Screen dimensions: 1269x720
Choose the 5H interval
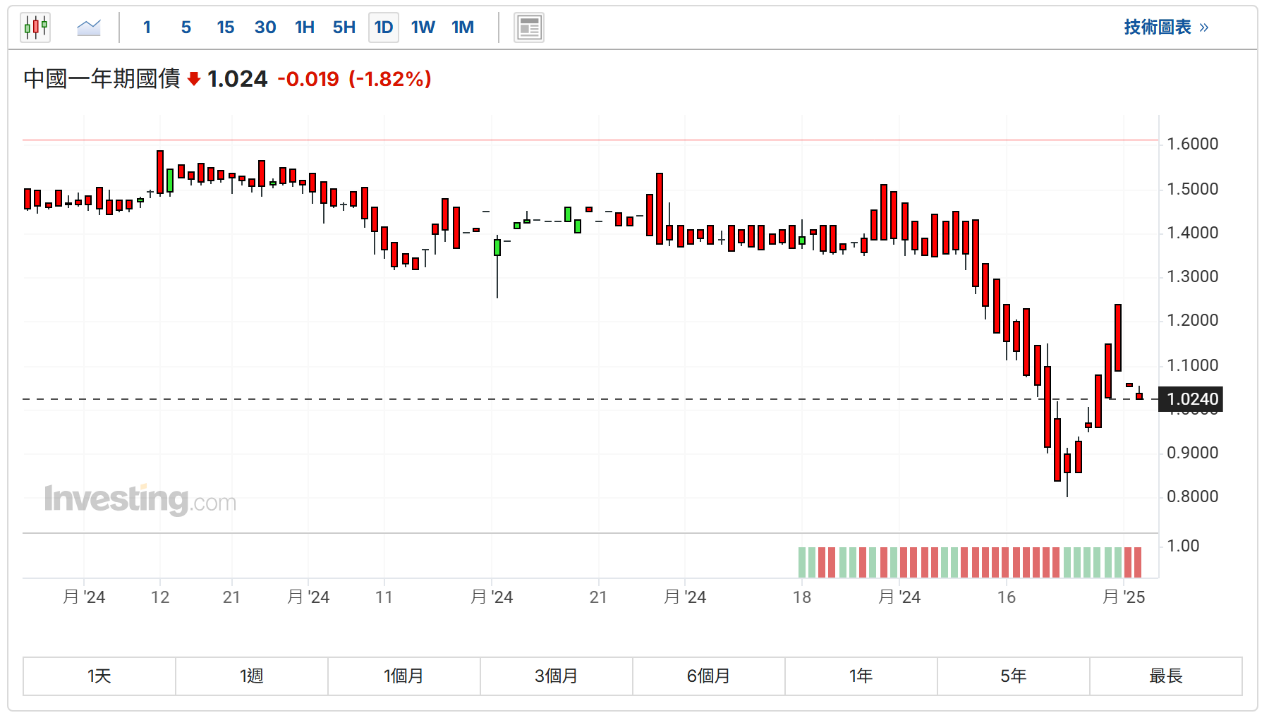pyautogui.click(x=344, y=27)
